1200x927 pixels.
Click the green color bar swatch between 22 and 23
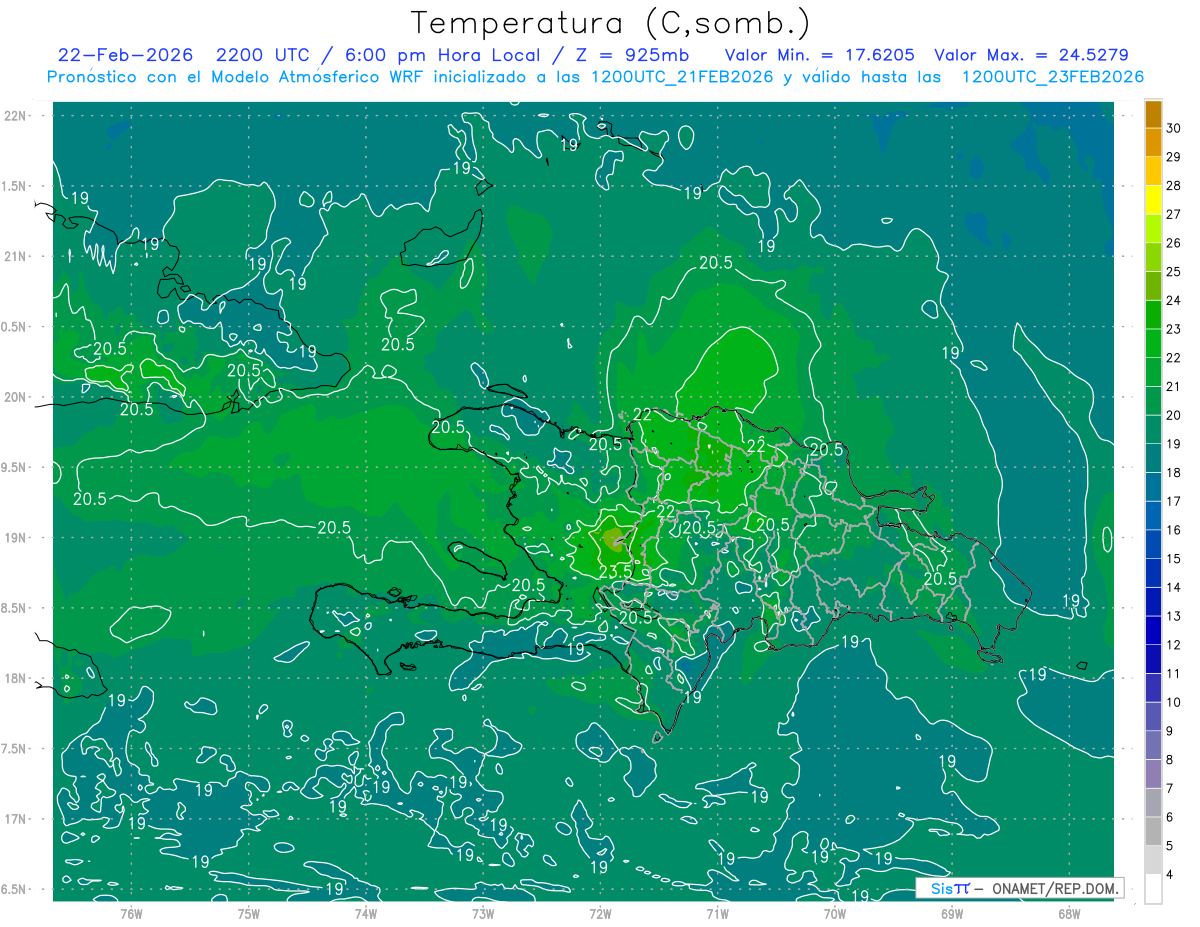click(1153, 344)
